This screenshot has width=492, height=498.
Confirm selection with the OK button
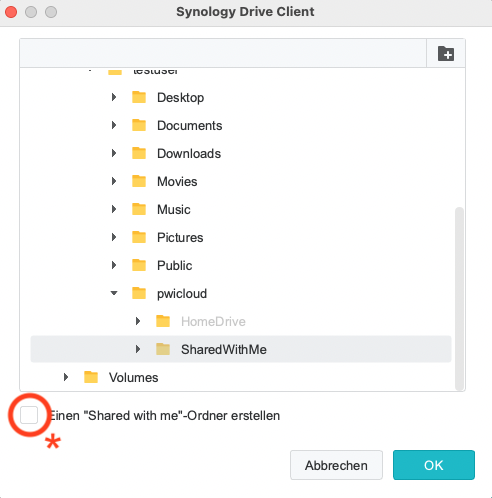[434, 465]
